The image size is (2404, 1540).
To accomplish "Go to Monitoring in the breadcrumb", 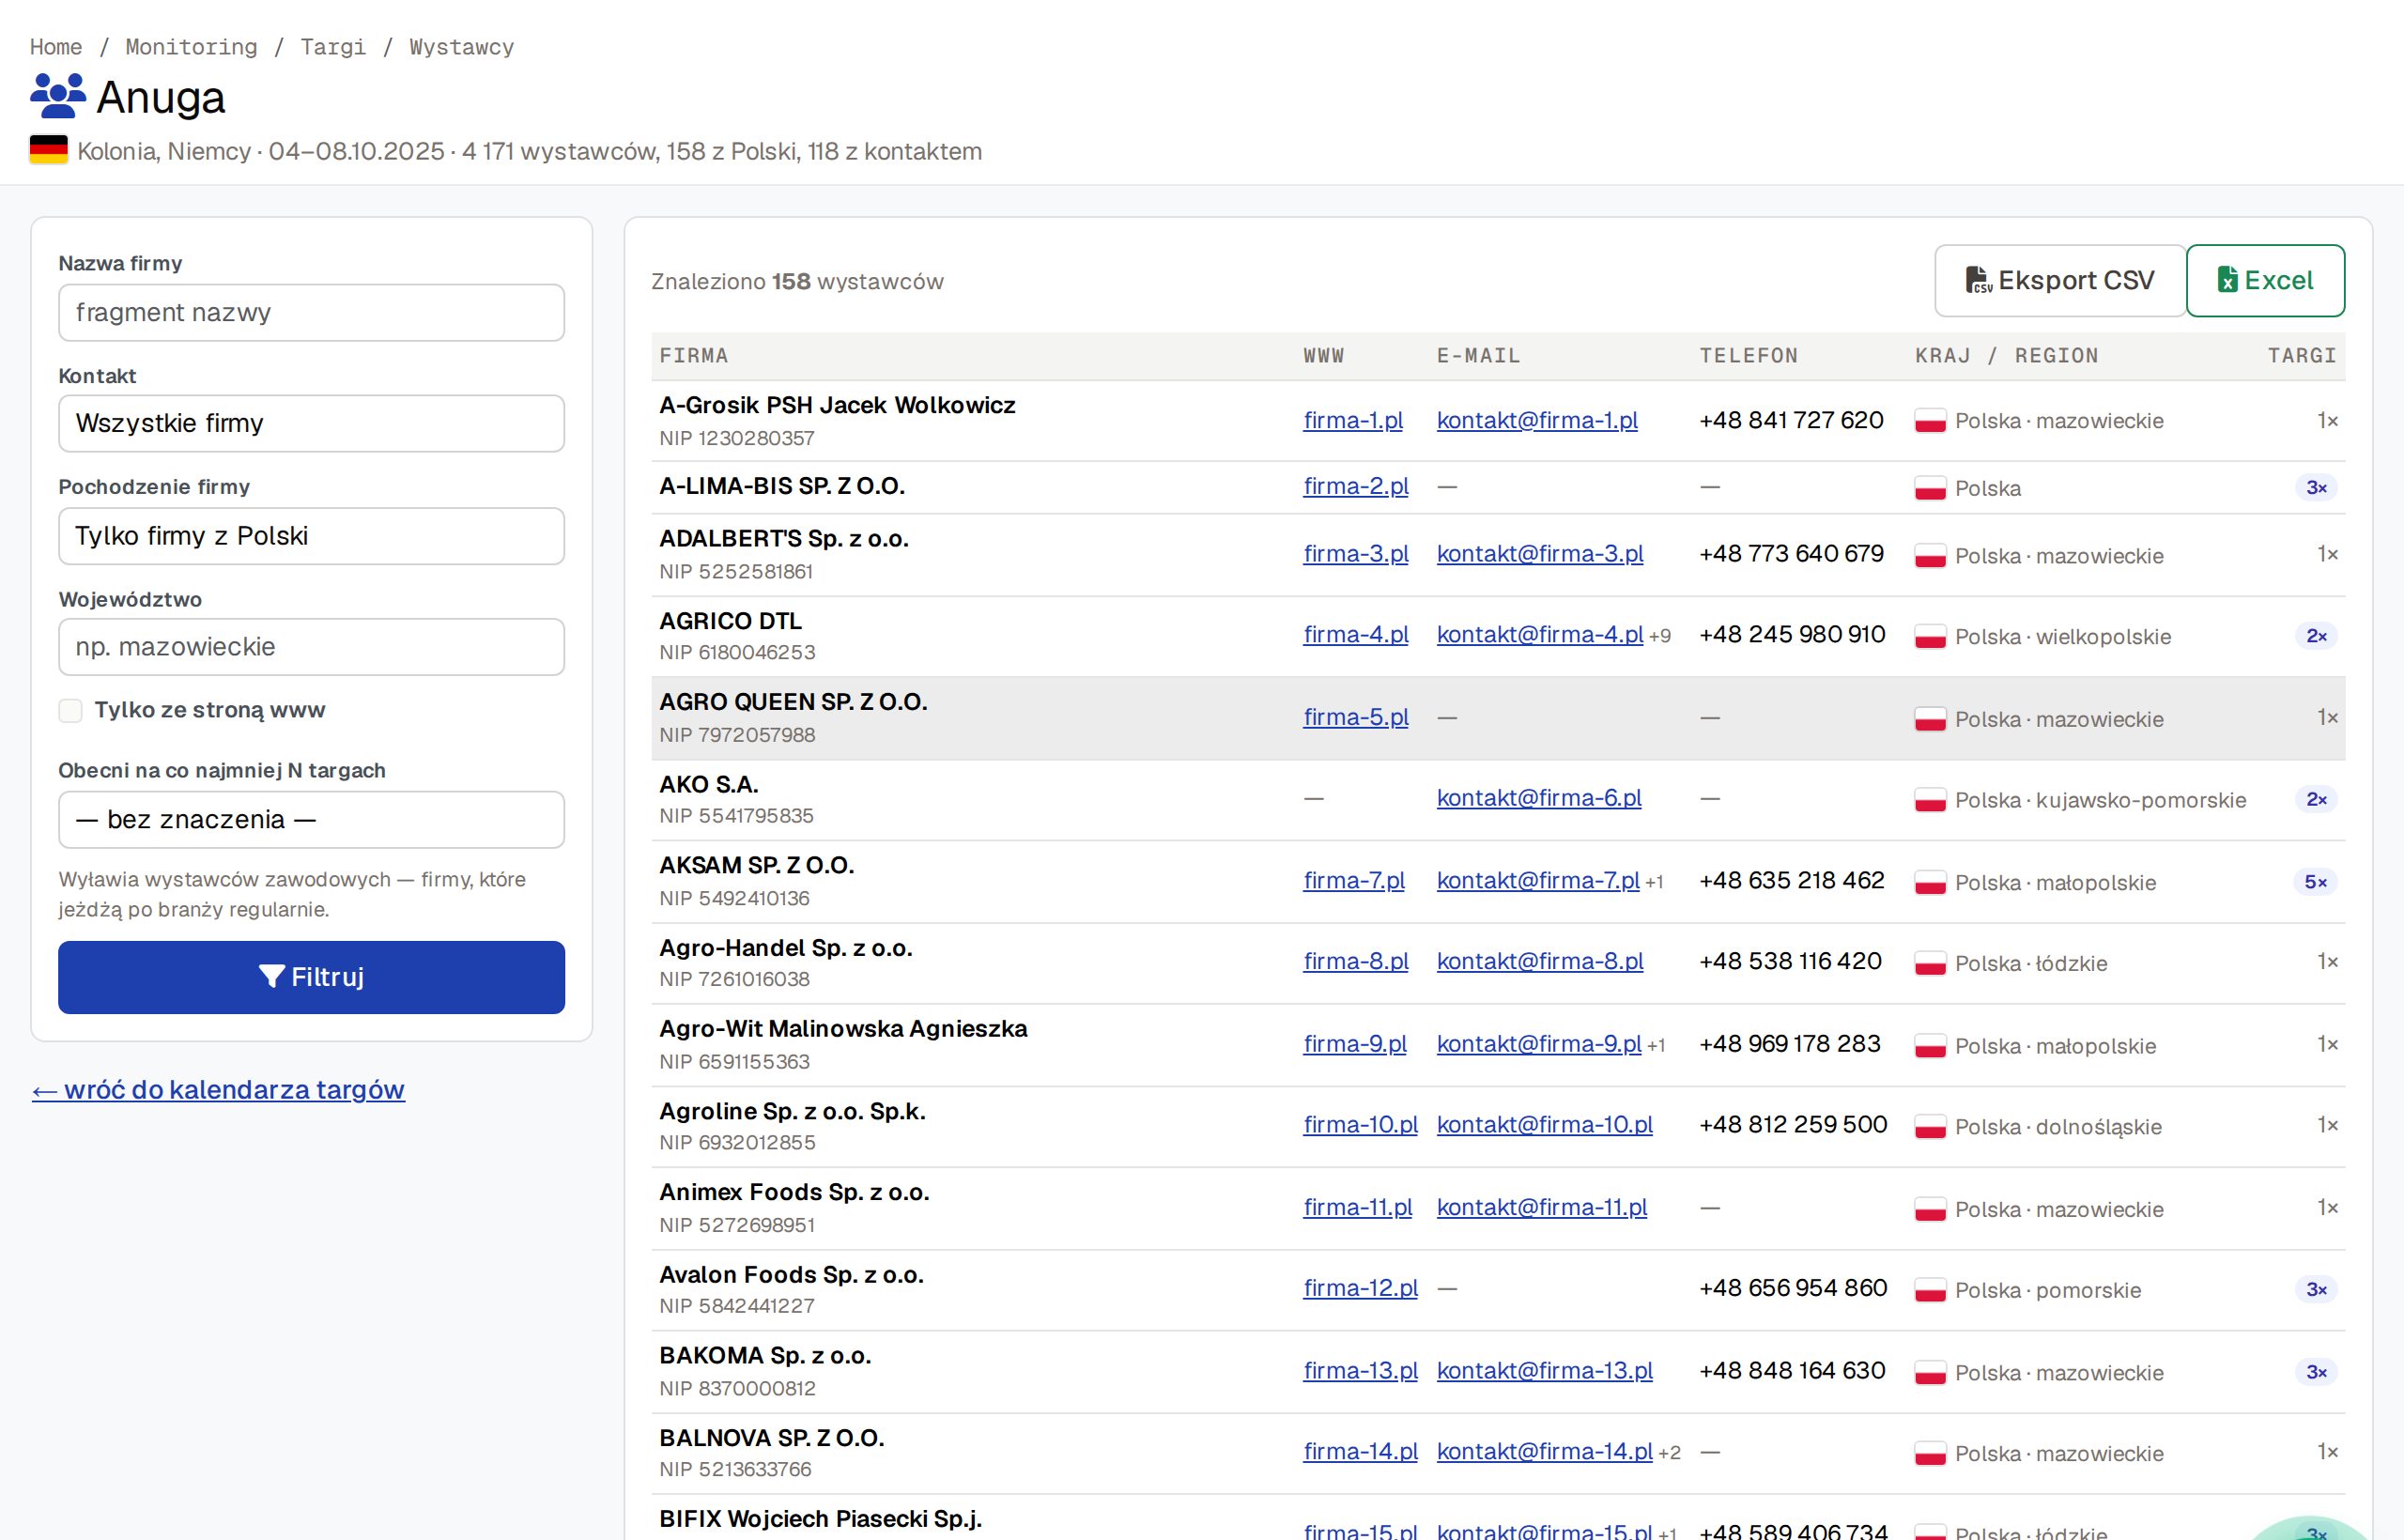I will click(191, 47).
